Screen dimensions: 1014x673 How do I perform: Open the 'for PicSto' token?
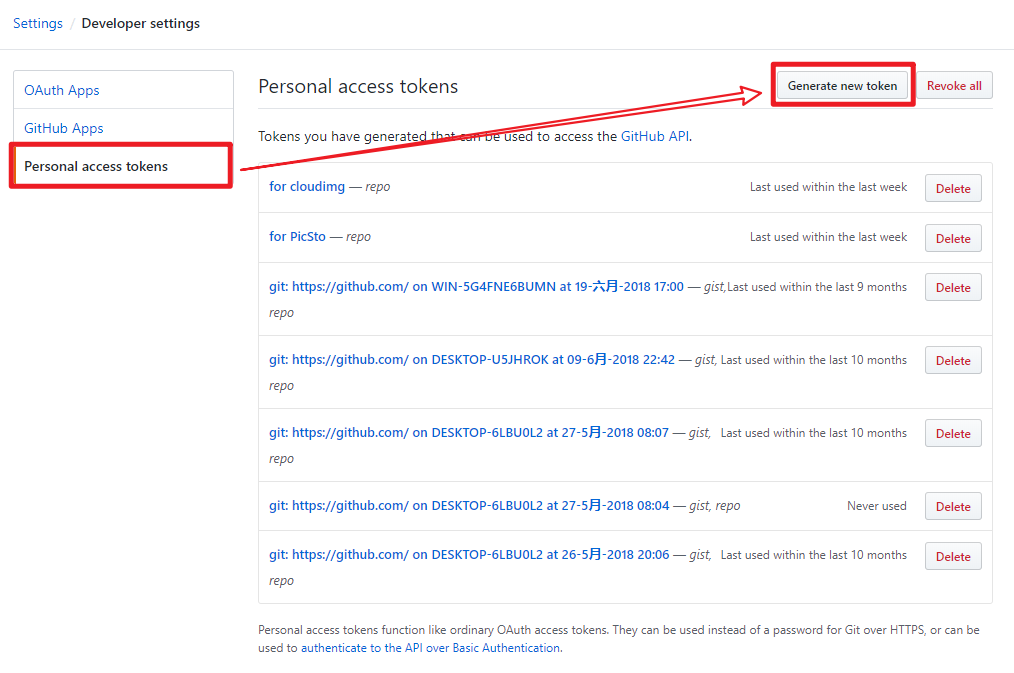tap(297, 237)
